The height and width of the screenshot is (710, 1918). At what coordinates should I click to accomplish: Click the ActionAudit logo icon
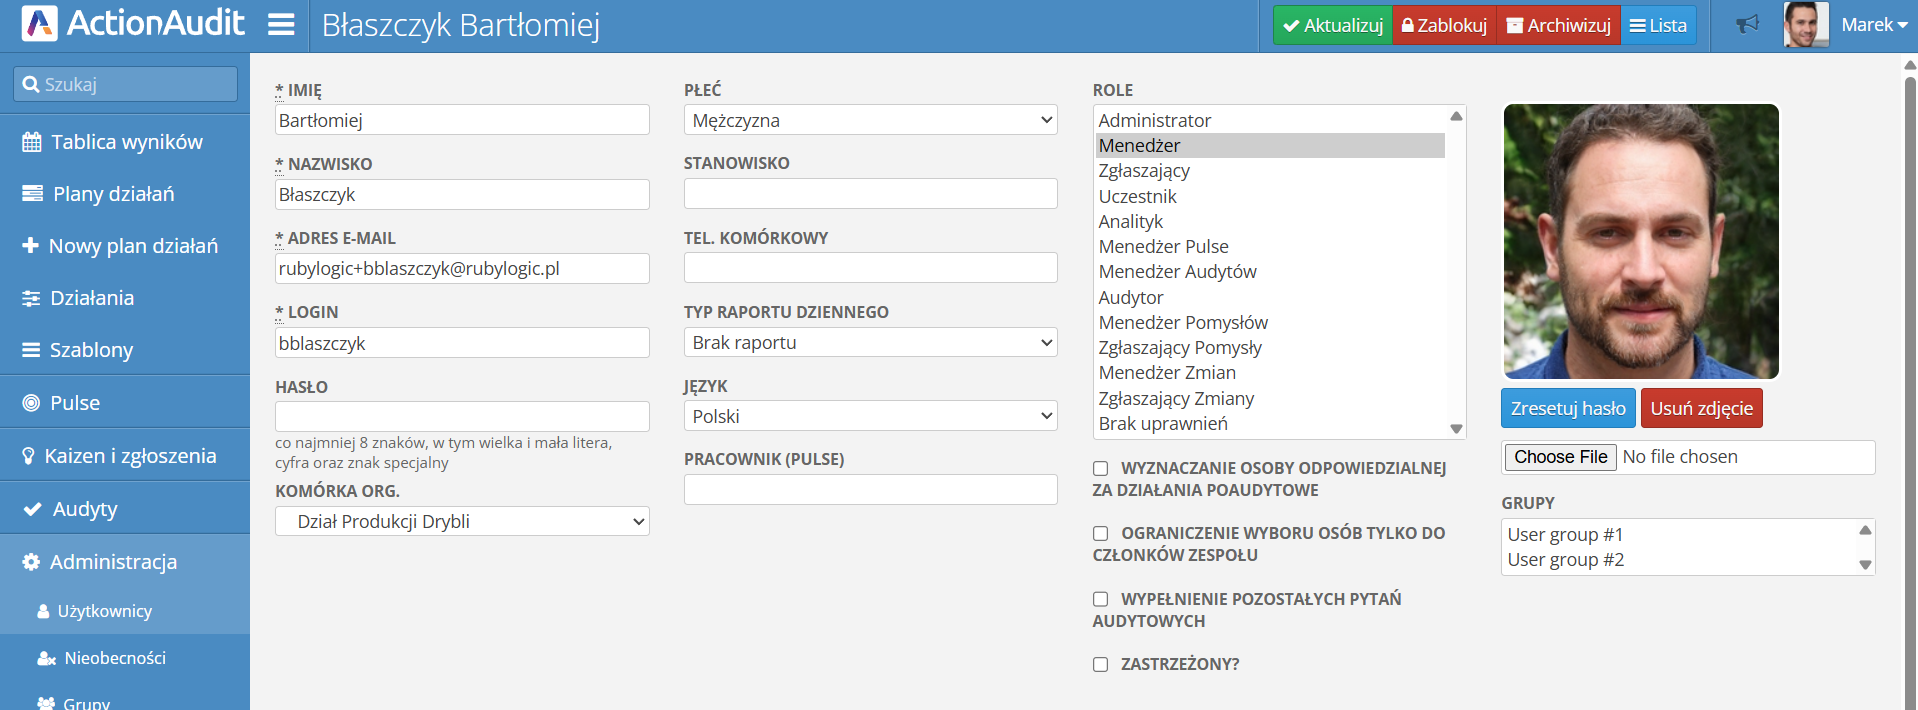tap(40, 24)
